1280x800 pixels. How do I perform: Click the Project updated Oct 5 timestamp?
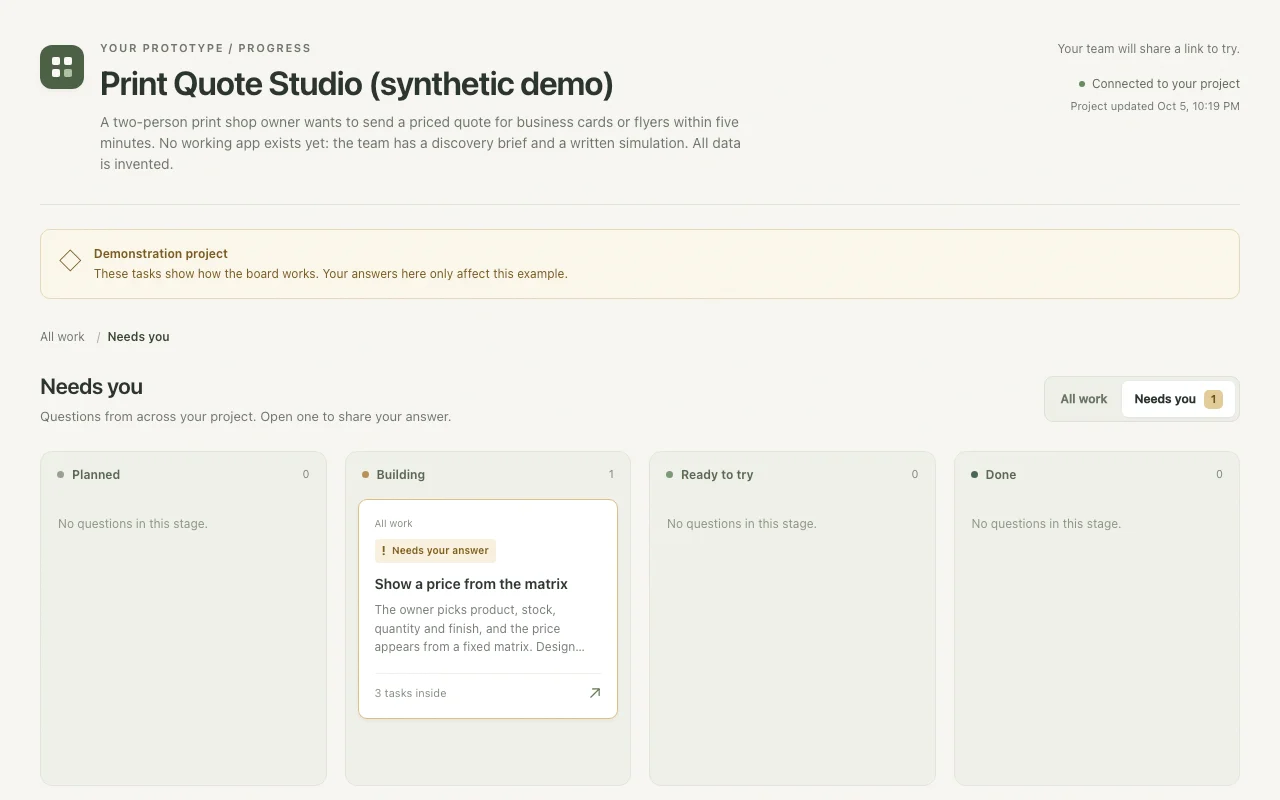click(1155, 106)
